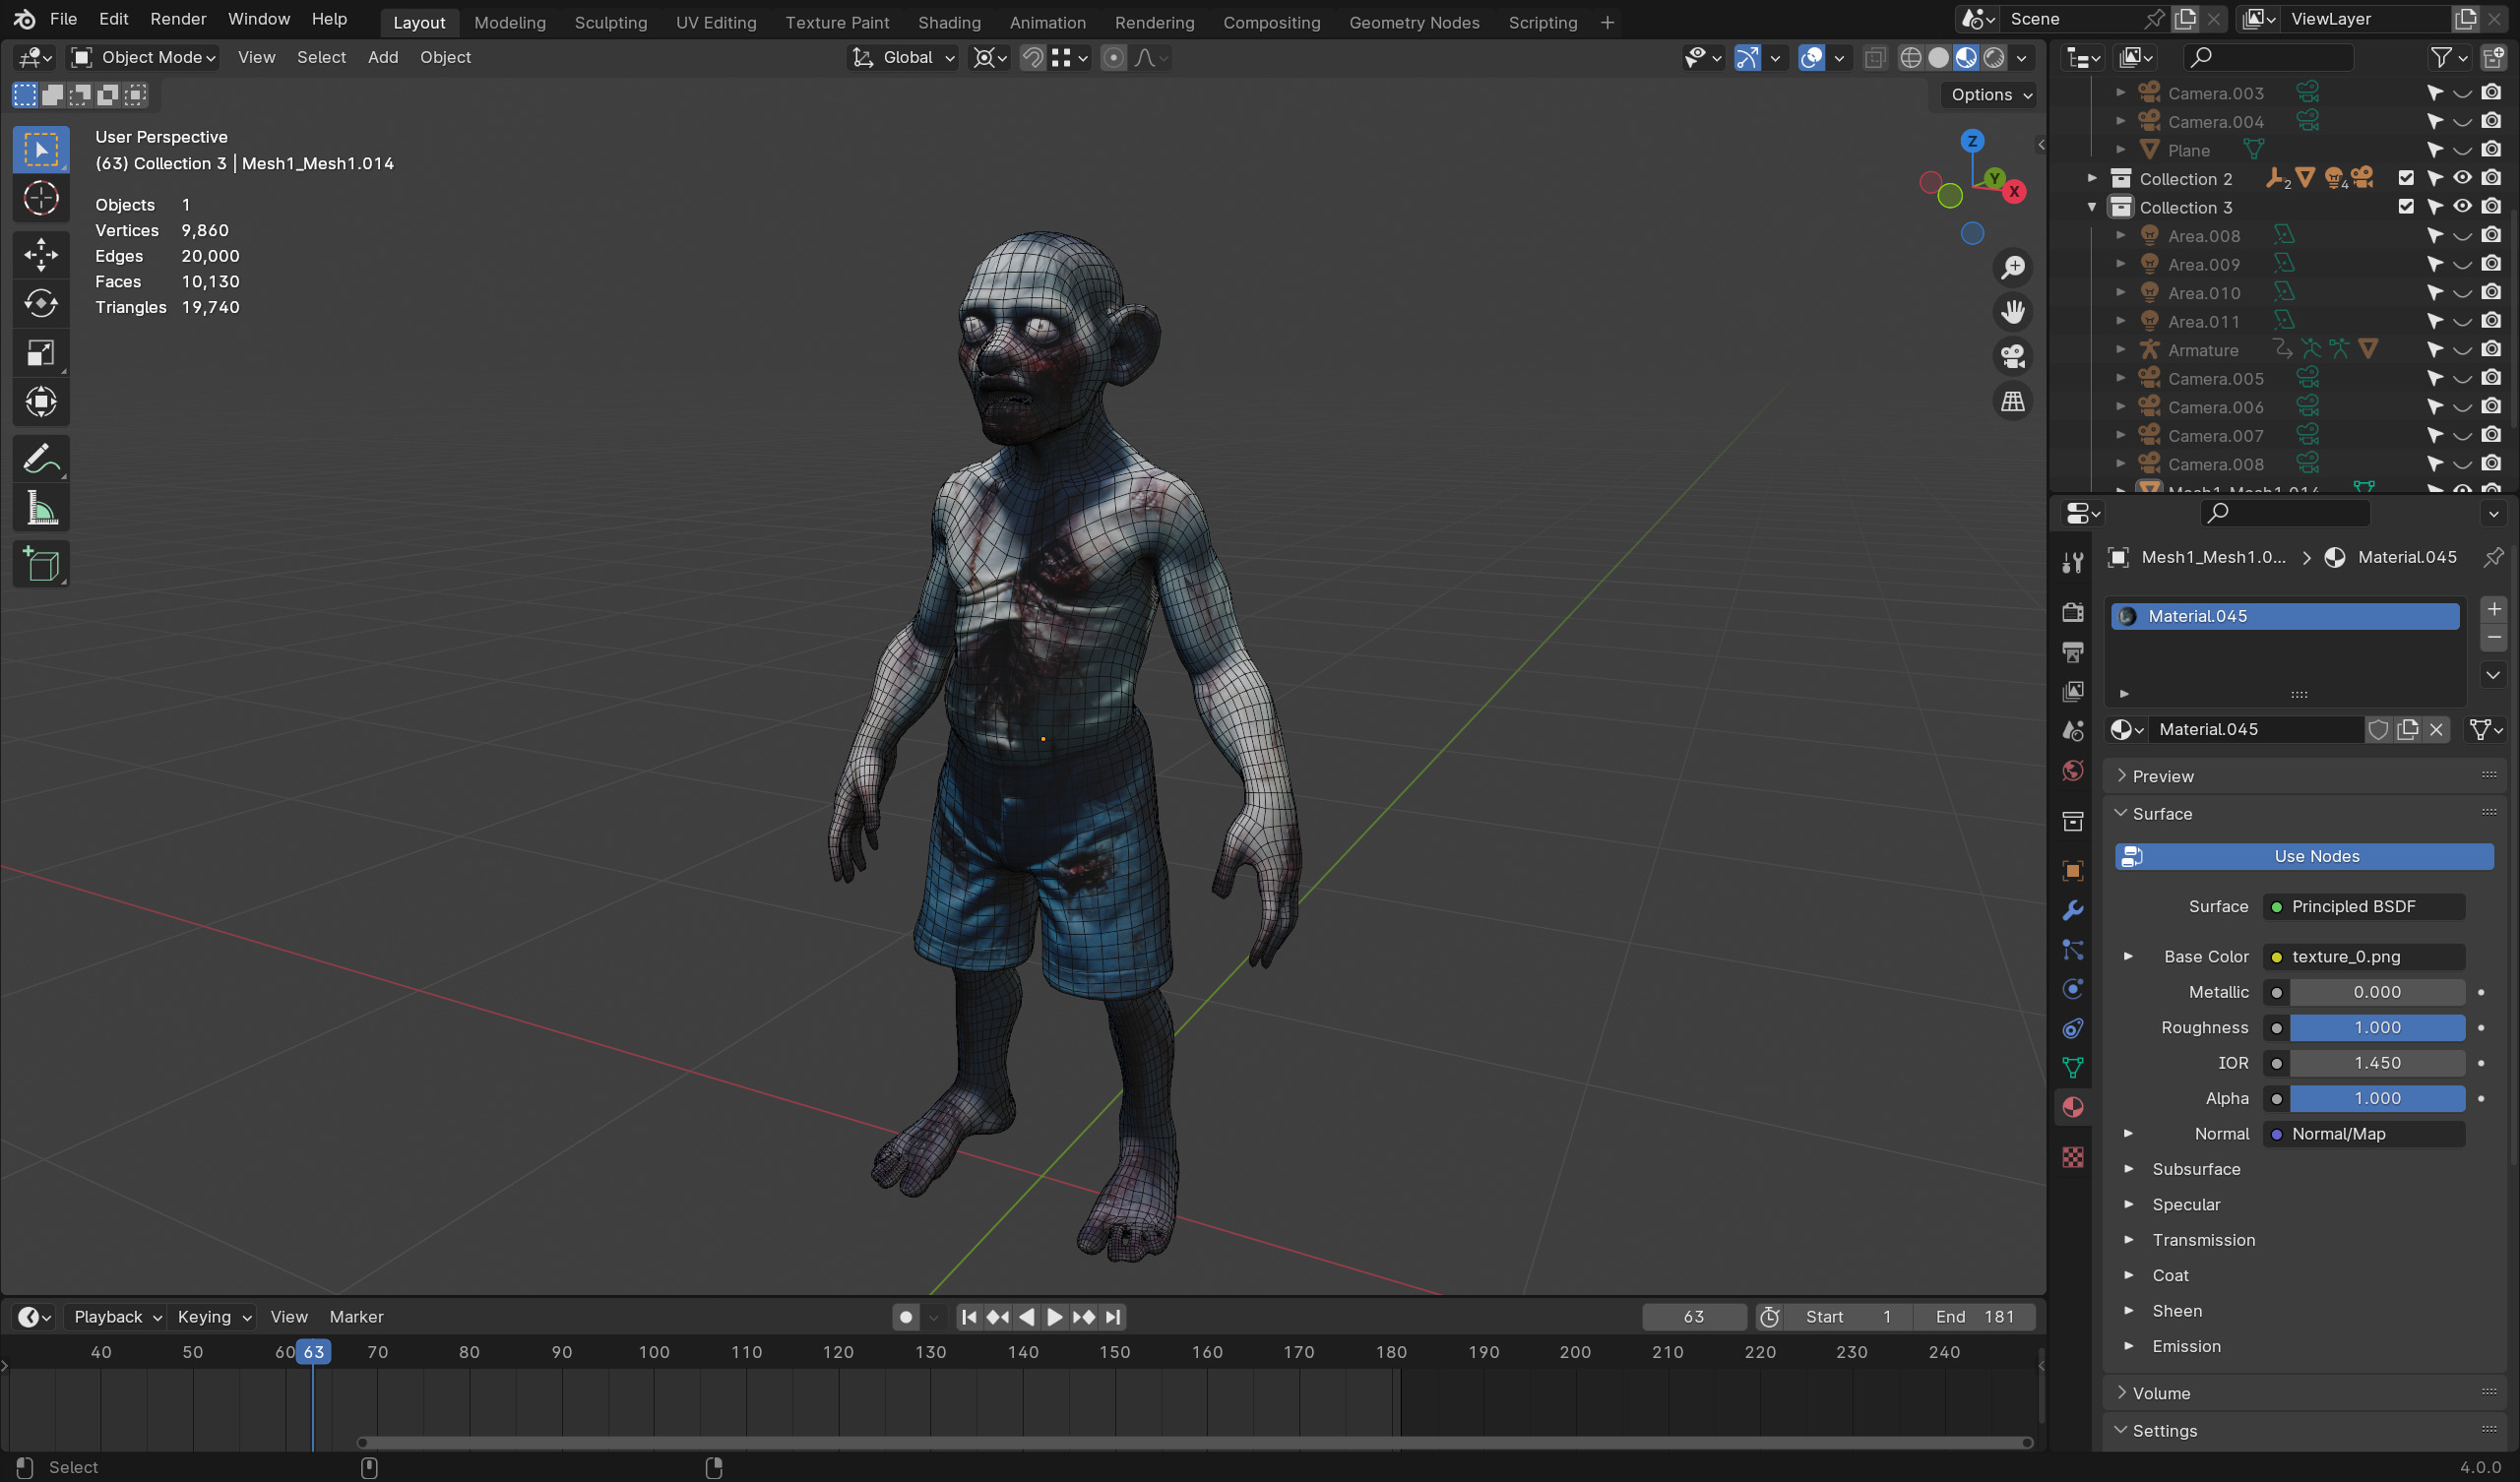Uncheck Collection 2 exclude checkbox
Viewport: 2520px width, 1482px height.
coord(2406,178)
